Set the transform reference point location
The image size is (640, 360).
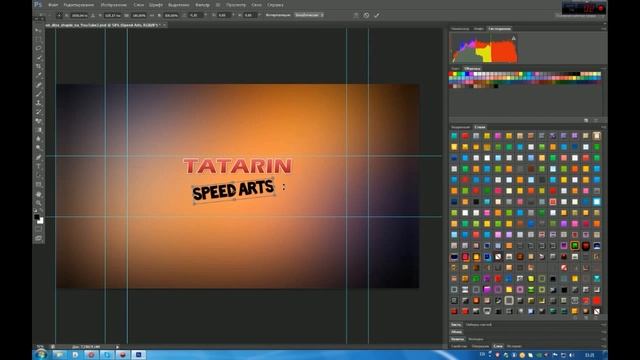pyautogui.click(x=59, y=15)
